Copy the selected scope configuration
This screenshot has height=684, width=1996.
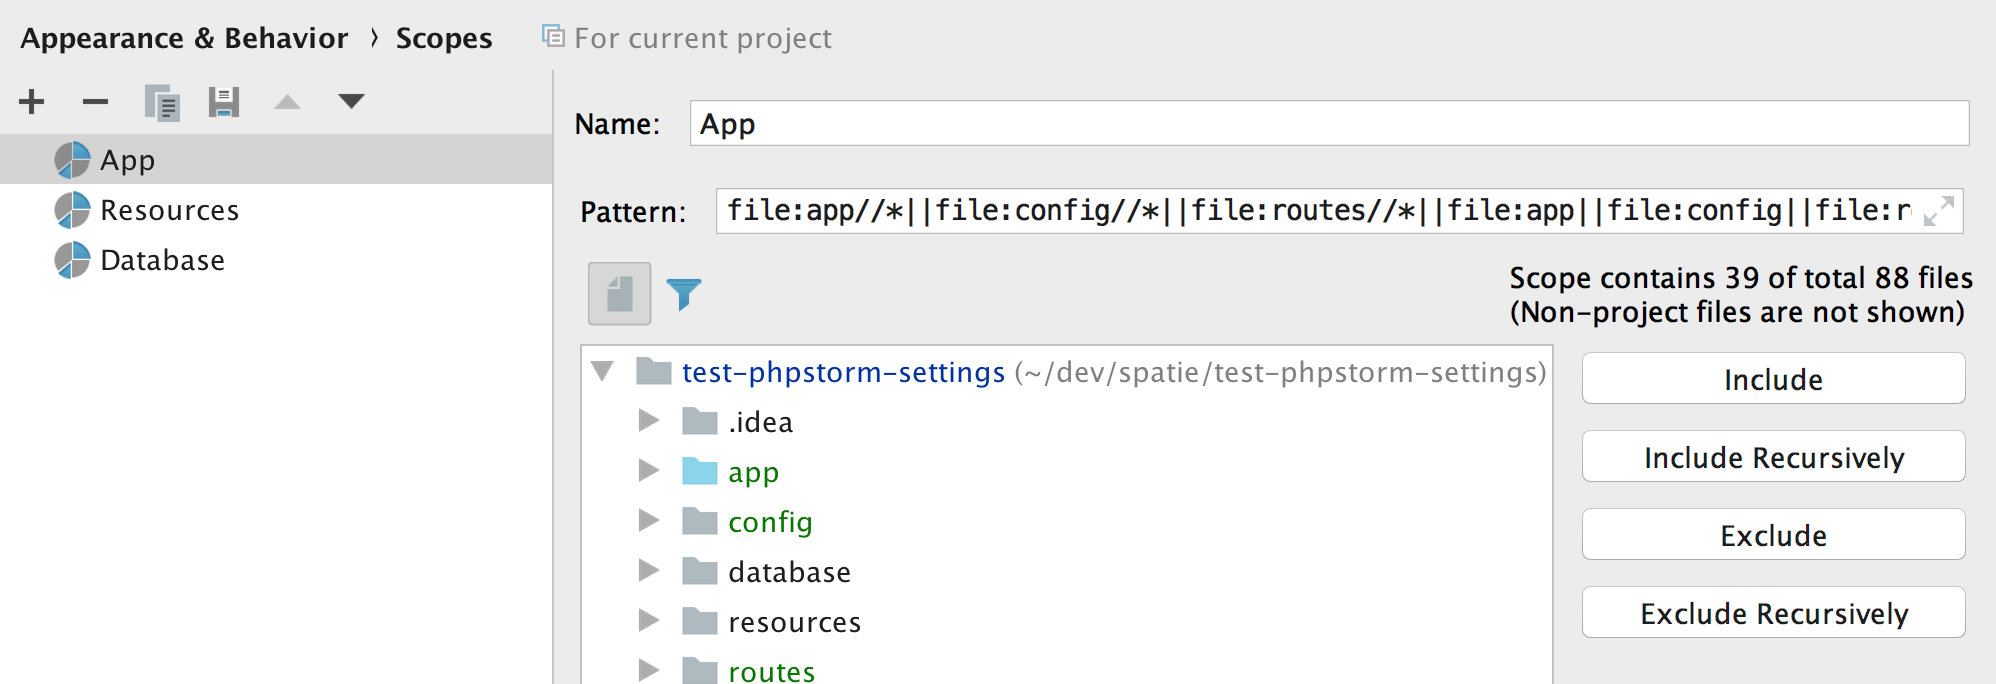tap(161, 102)
